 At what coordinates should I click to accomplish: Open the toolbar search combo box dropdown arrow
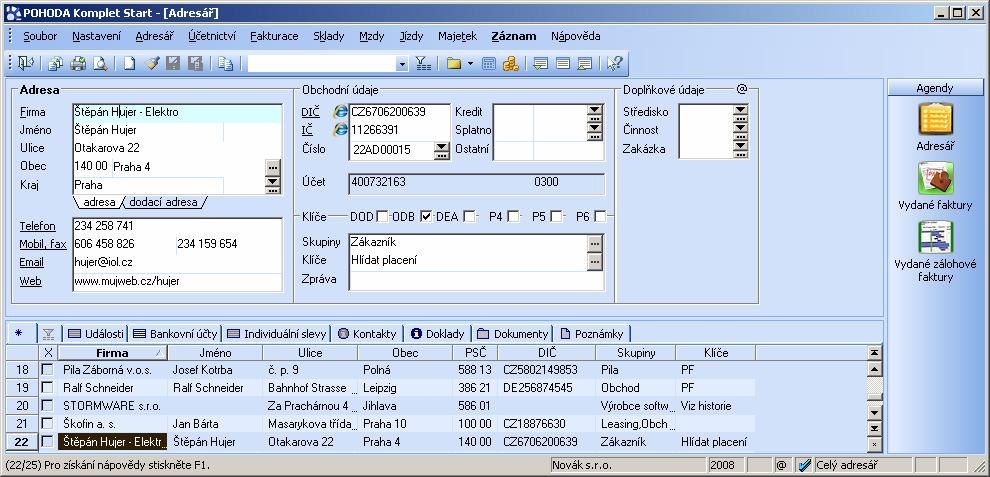402,64
